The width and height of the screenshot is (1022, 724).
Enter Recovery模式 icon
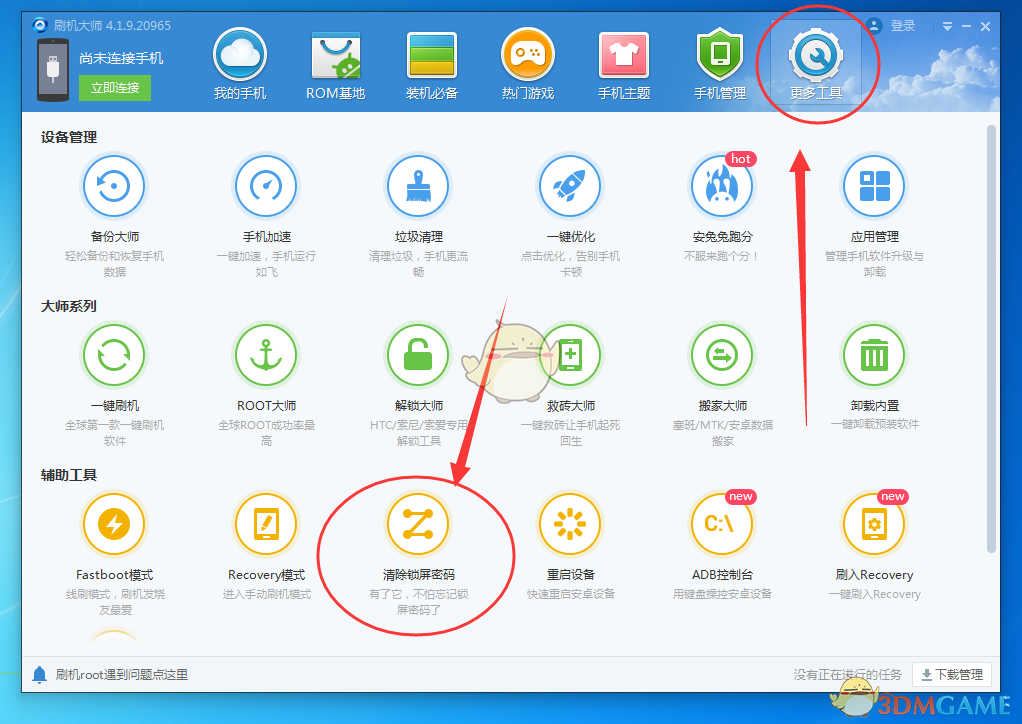266,524
